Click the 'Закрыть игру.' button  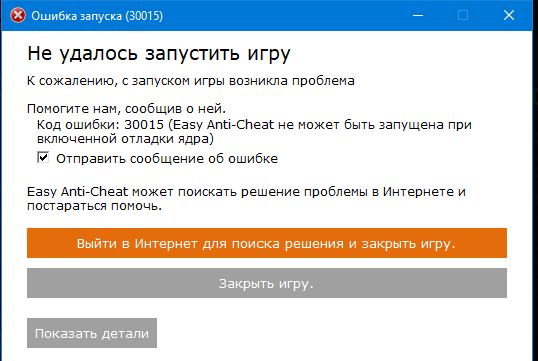click(x=267, y=283)
